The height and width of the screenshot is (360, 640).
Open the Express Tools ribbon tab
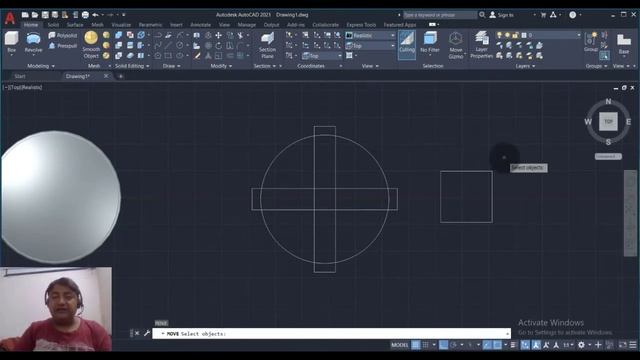pyautogui.click(x=361, y=25)
